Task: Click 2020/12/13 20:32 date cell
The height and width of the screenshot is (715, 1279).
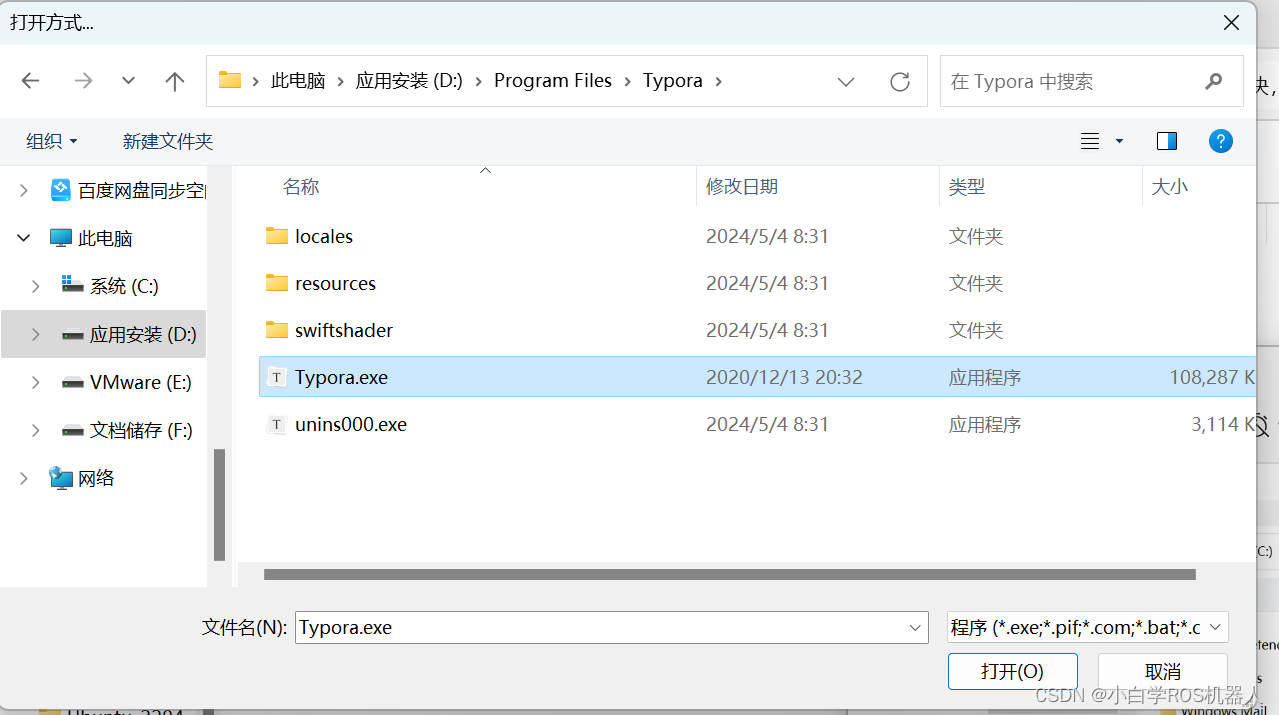Action: pos(784,377)
